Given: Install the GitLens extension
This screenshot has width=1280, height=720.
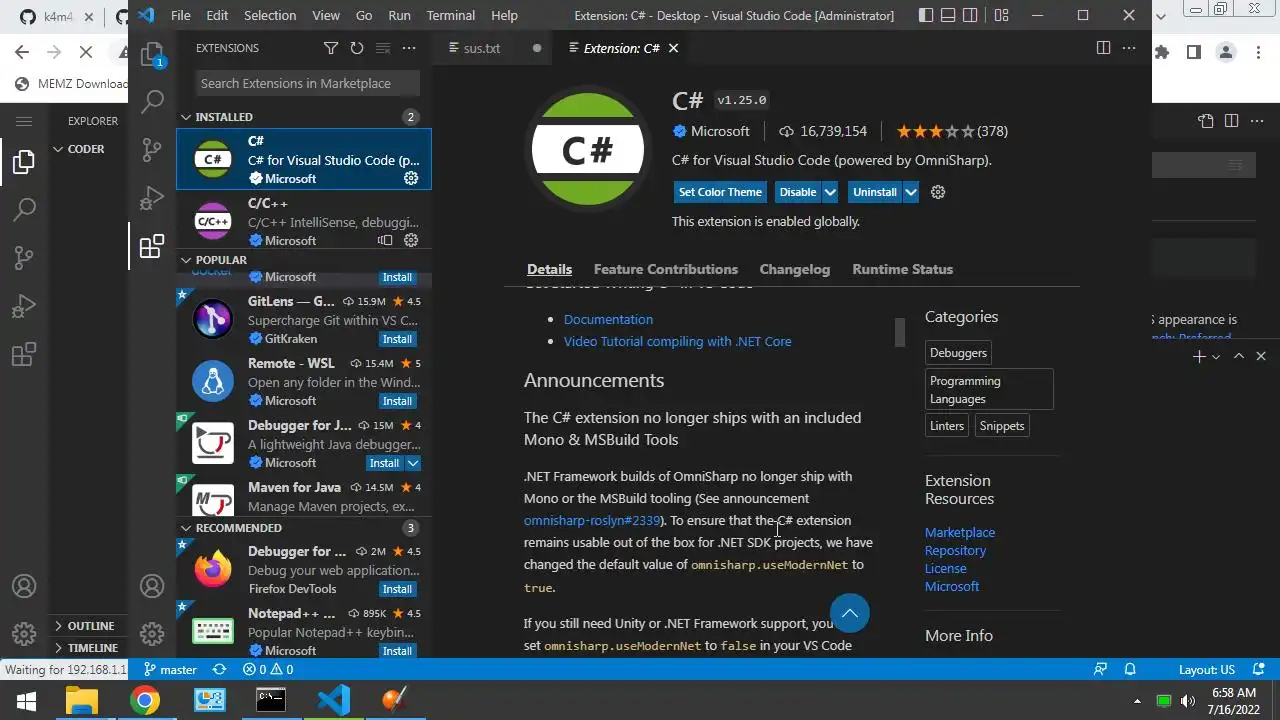Looking at the screenshot, I should coord(397,339).
